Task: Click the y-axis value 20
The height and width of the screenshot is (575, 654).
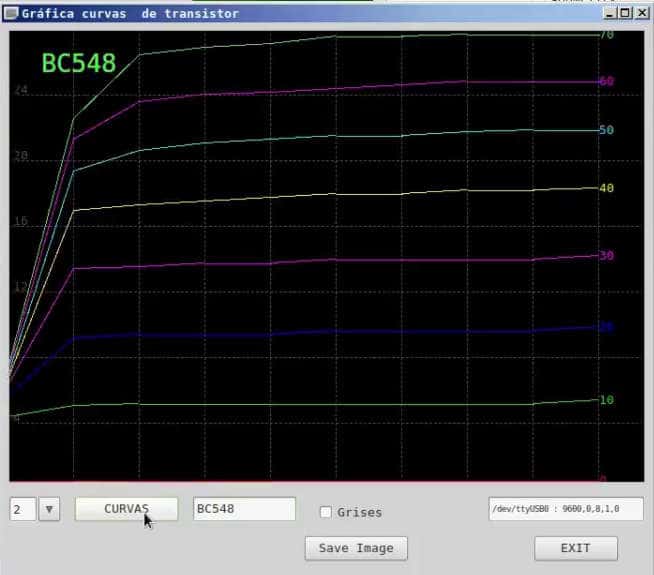Action: click(21, 156)
